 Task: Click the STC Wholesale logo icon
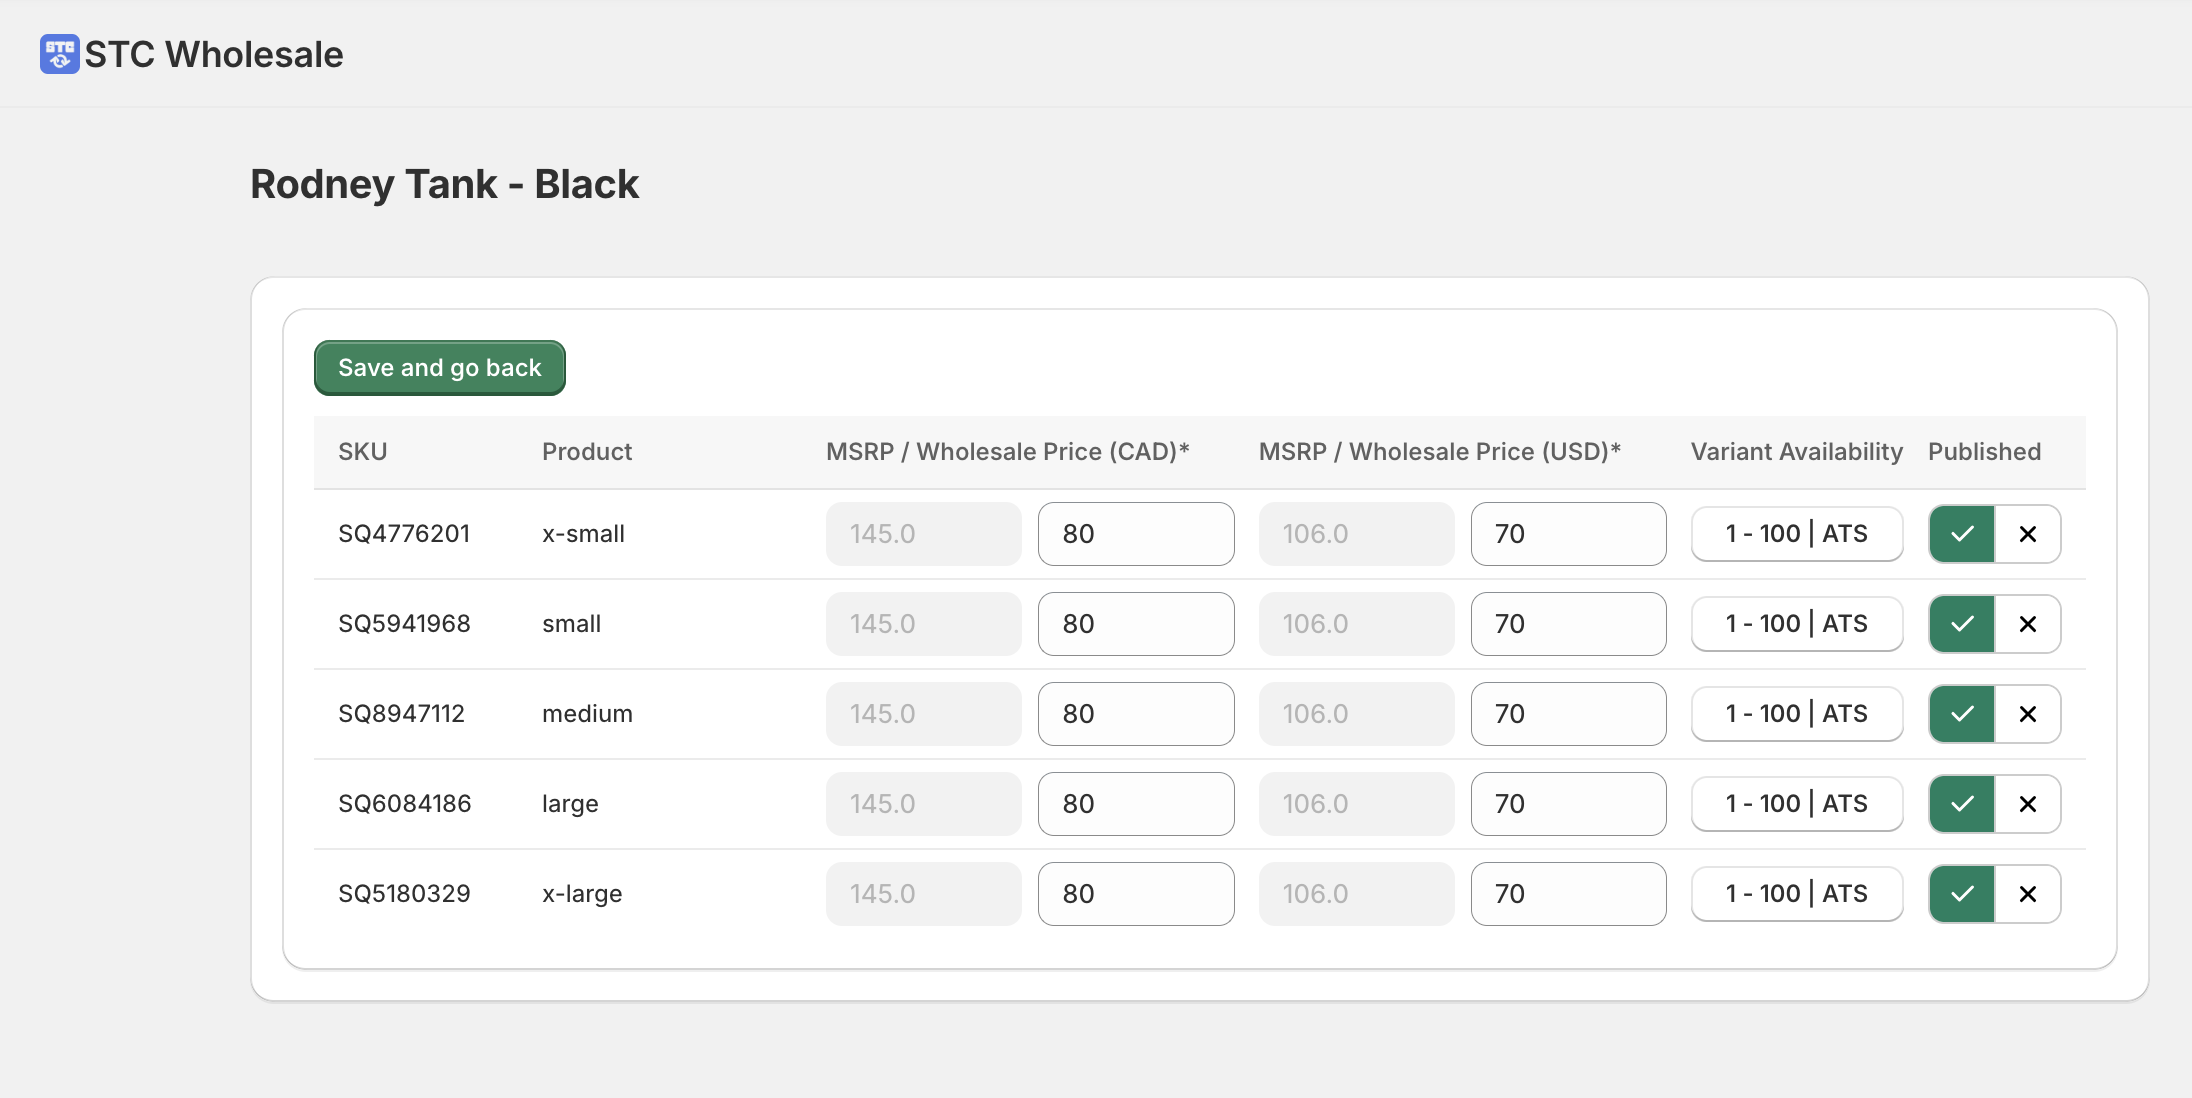pos(59,54)
